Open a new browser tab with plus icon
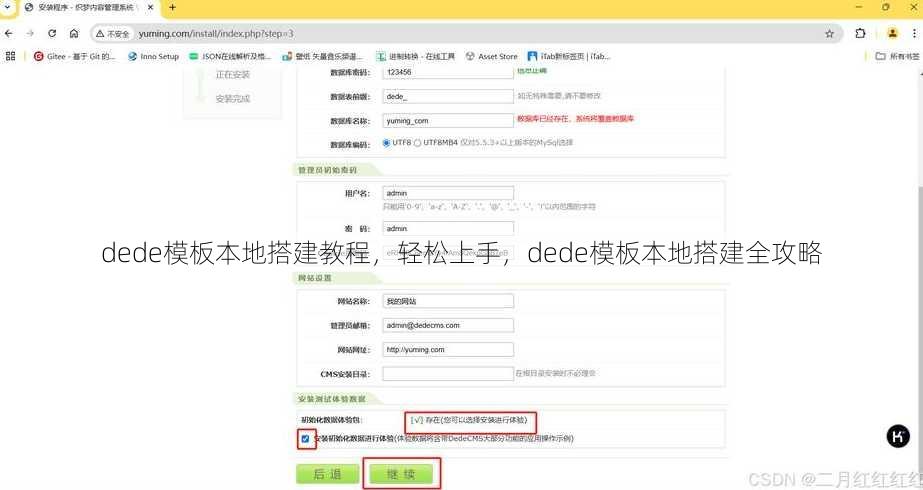This screenshot has width=923, height=490. [x=172, y=8]
